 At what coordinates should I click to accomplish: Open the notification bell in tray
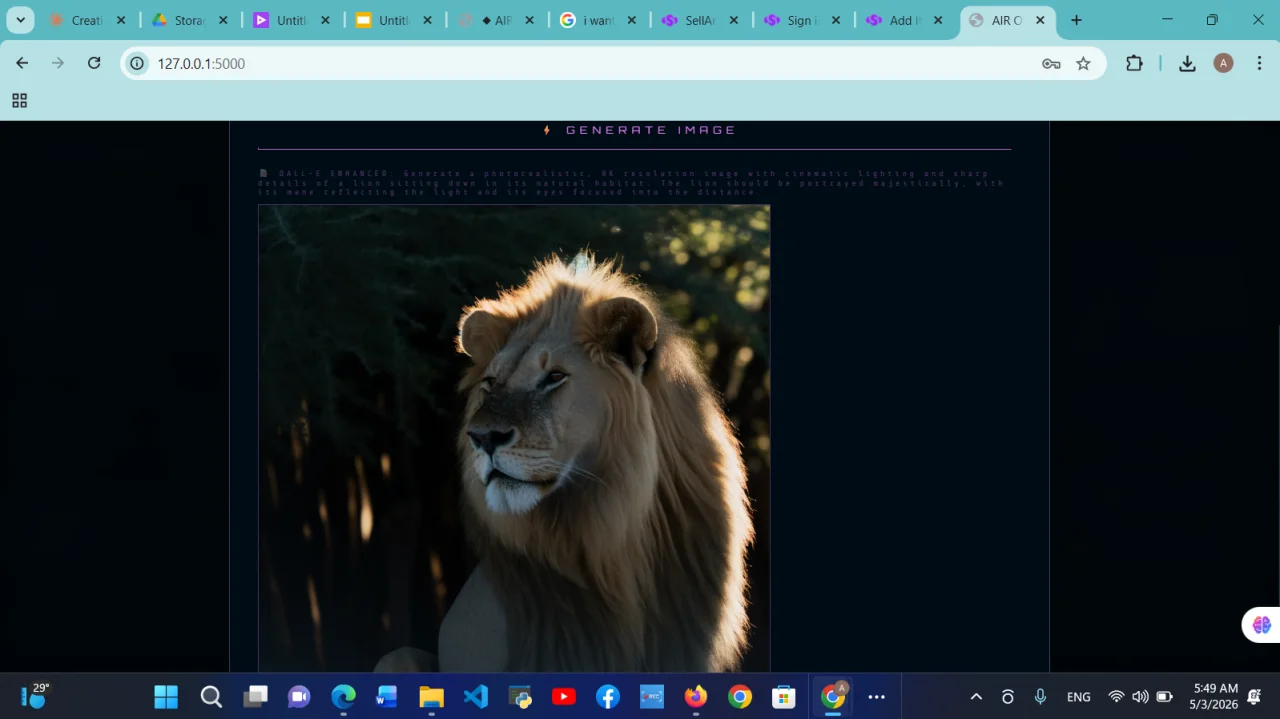click(x=1254, y=697)
